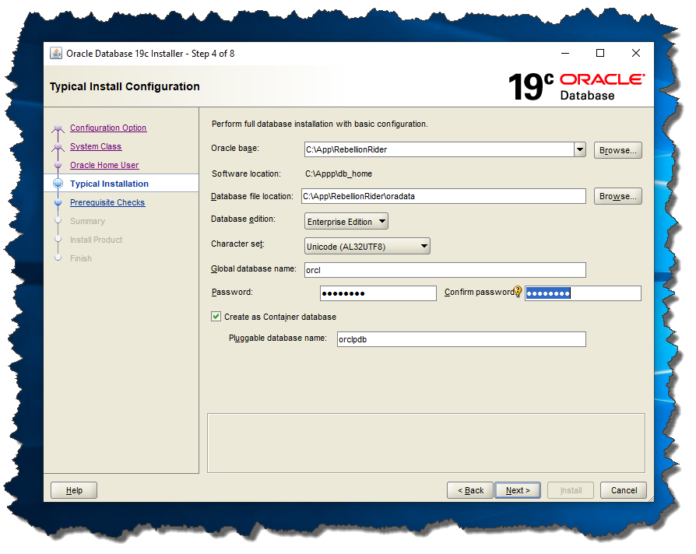Click the Software location path C:\Appp\db_home

pos(339,174)
